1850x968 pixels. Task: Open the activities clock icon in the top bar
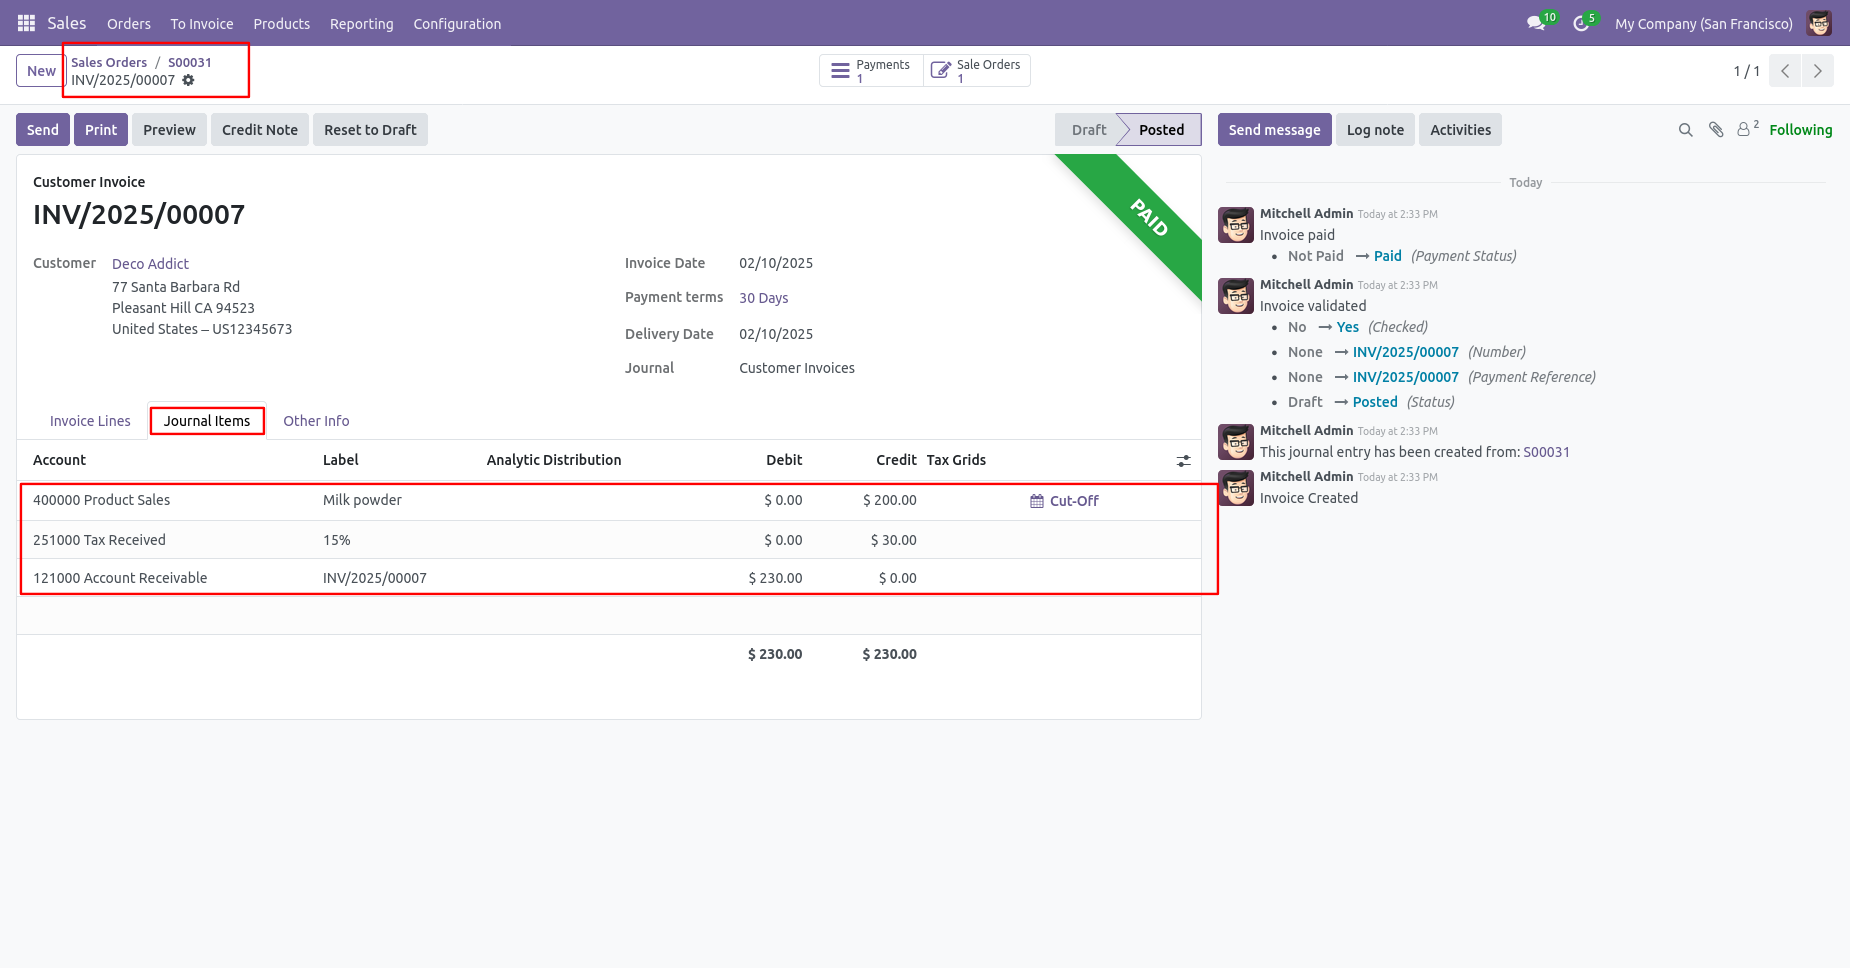(1582, 23)
